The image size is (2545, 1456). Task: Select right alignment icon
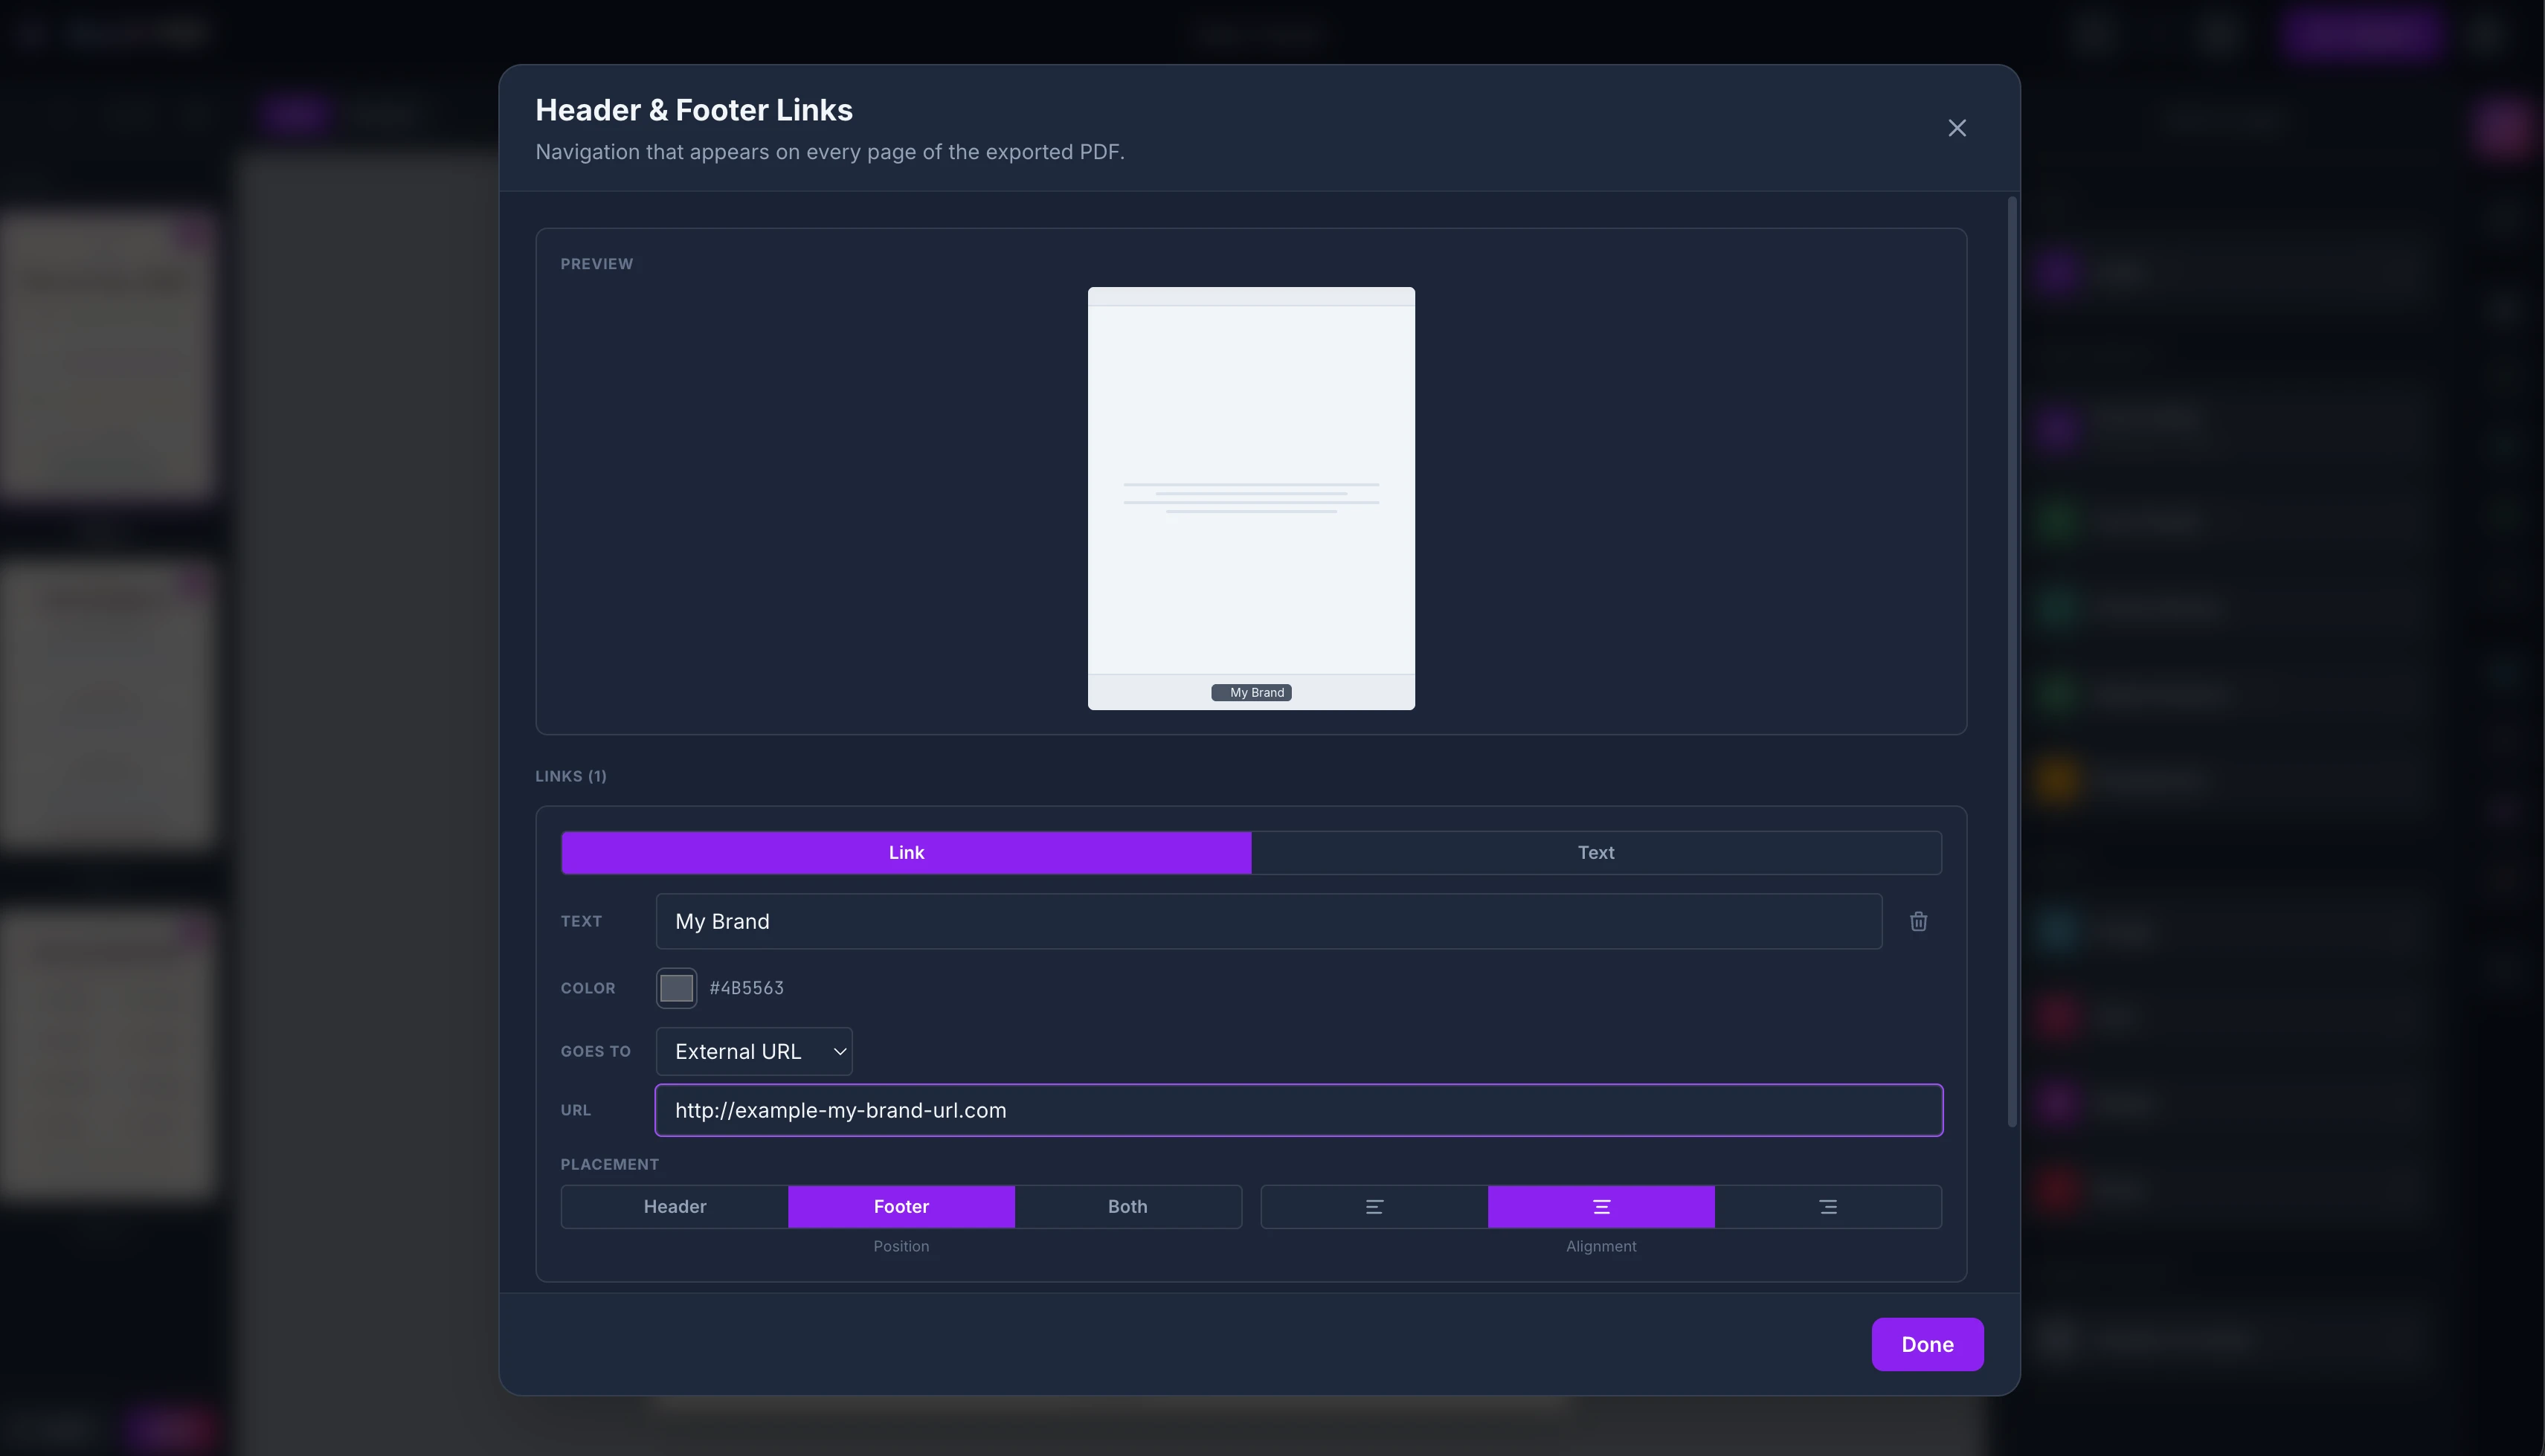click(1828, 1206)
